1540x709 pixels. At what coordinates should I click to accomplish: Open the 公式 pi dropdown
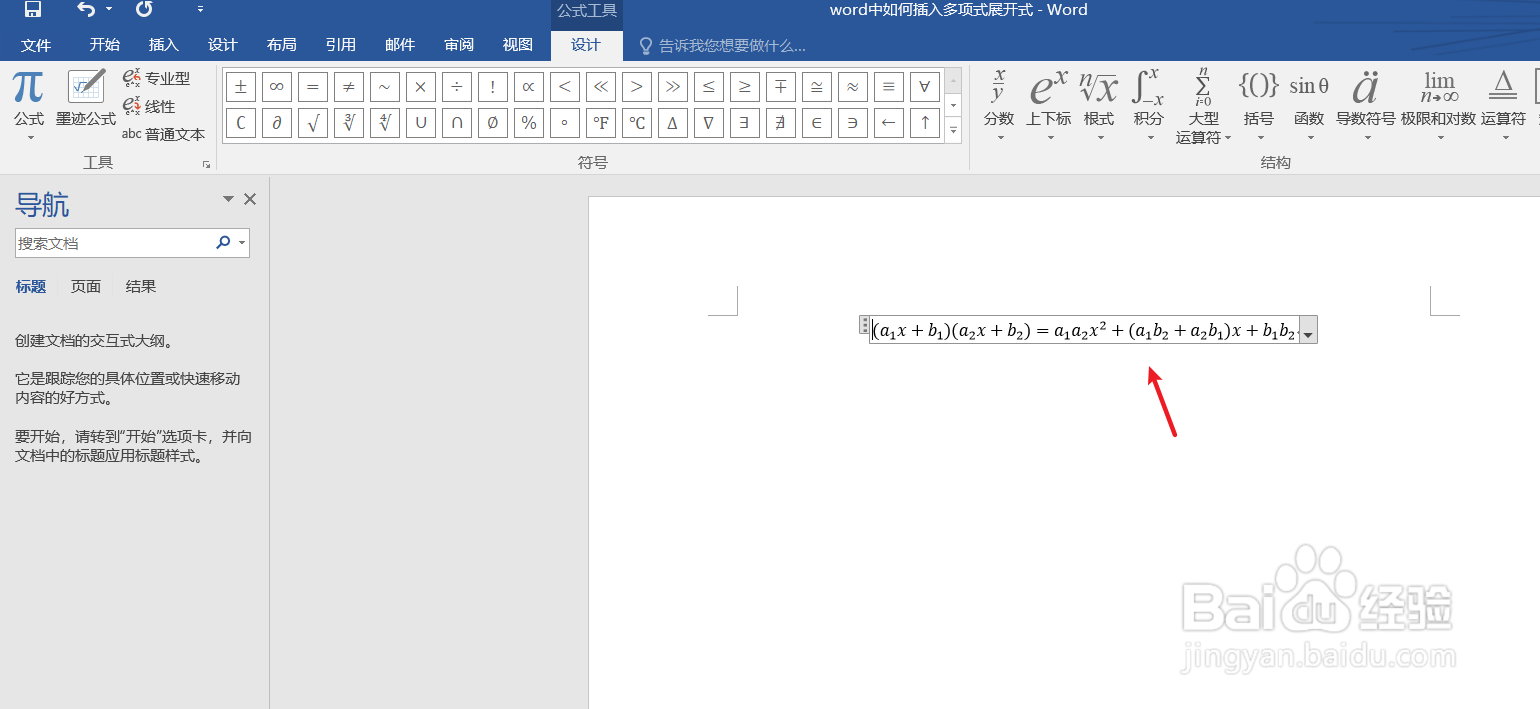click(29, 106)
